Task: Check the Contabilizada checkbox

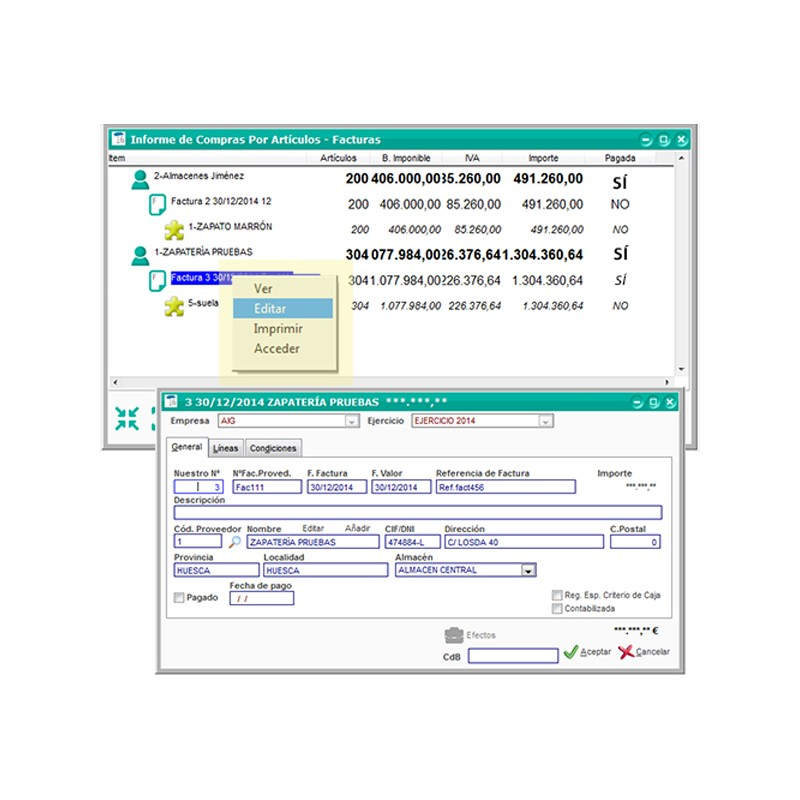Action: click(x=557, y=608)
